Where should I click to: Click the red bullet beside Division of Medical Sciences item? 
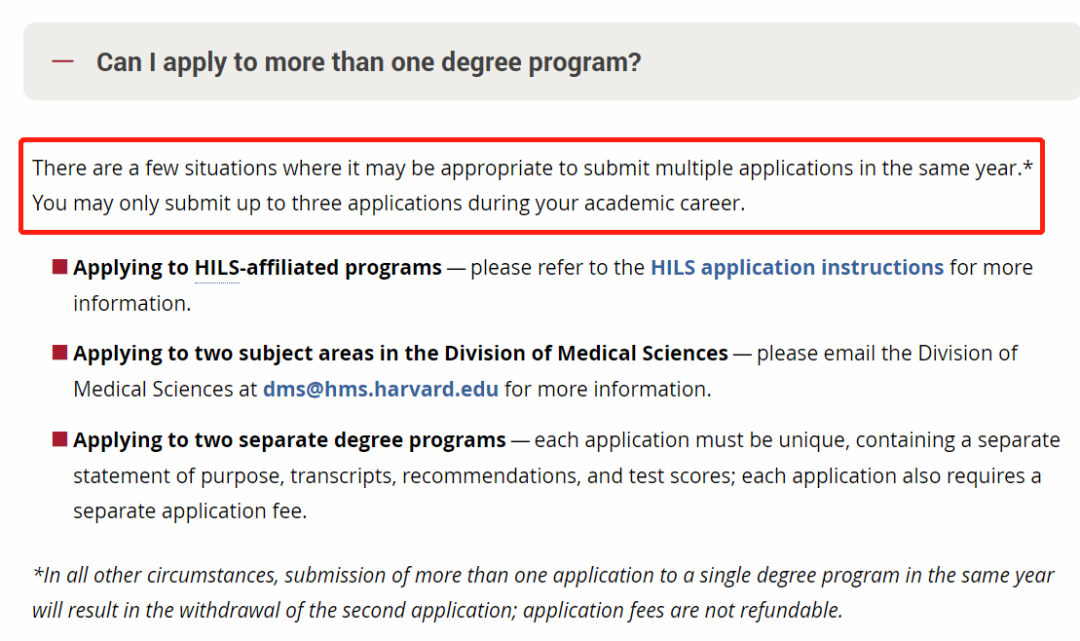(60, 353)
